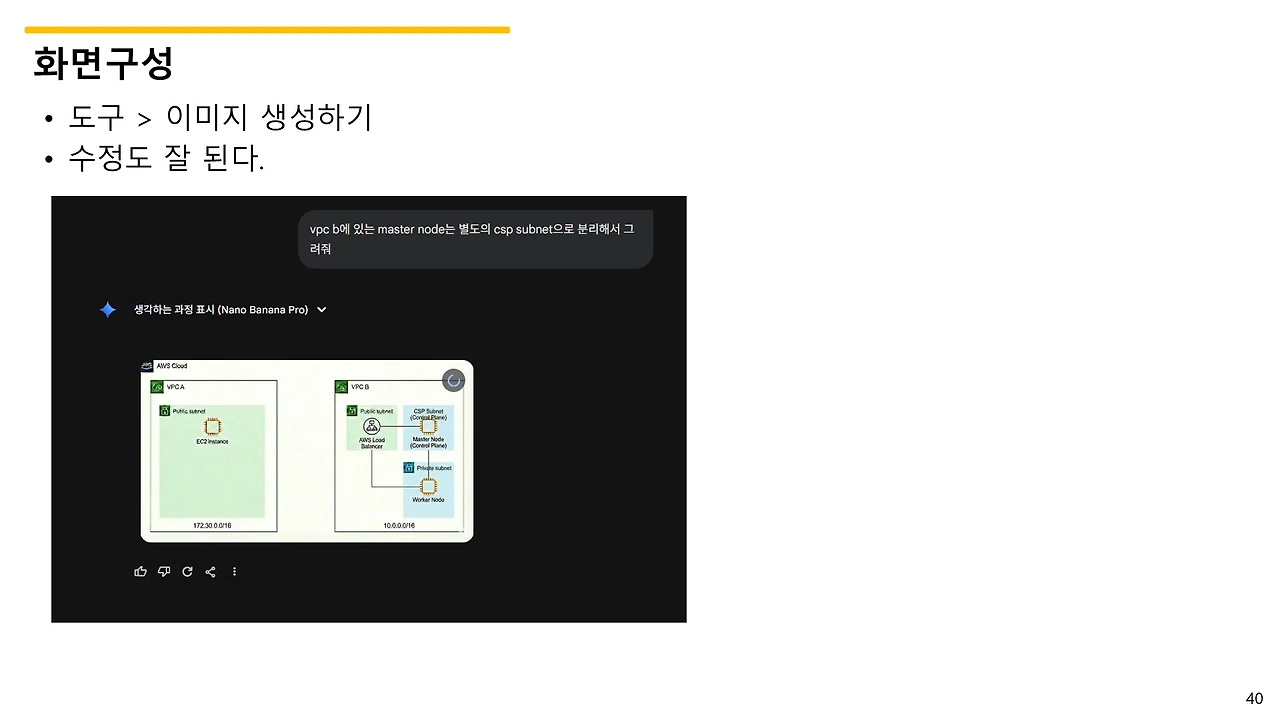Click the user prompt bubble about csp subnet
The image size is (1280, 720).
pos(475,238)
